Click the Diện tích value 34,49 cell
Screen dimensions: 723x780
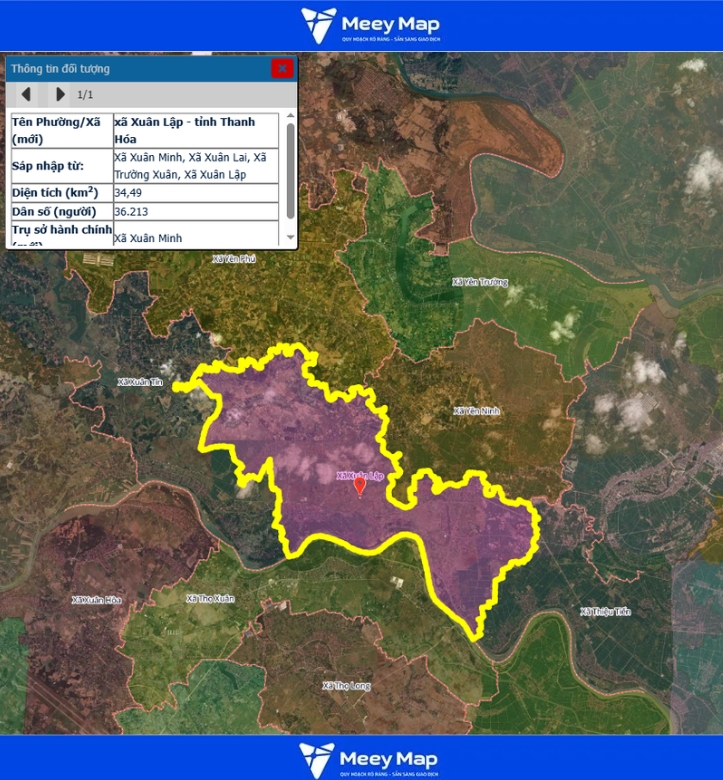(196, 192)
